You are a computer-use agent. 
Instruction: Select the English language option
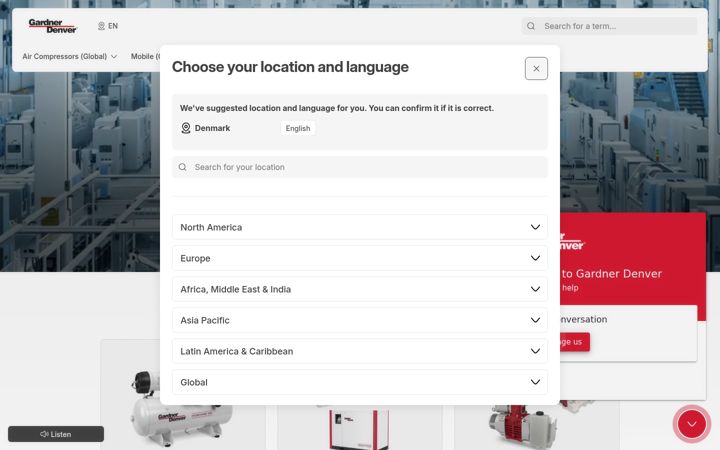(x=298, y=129)
